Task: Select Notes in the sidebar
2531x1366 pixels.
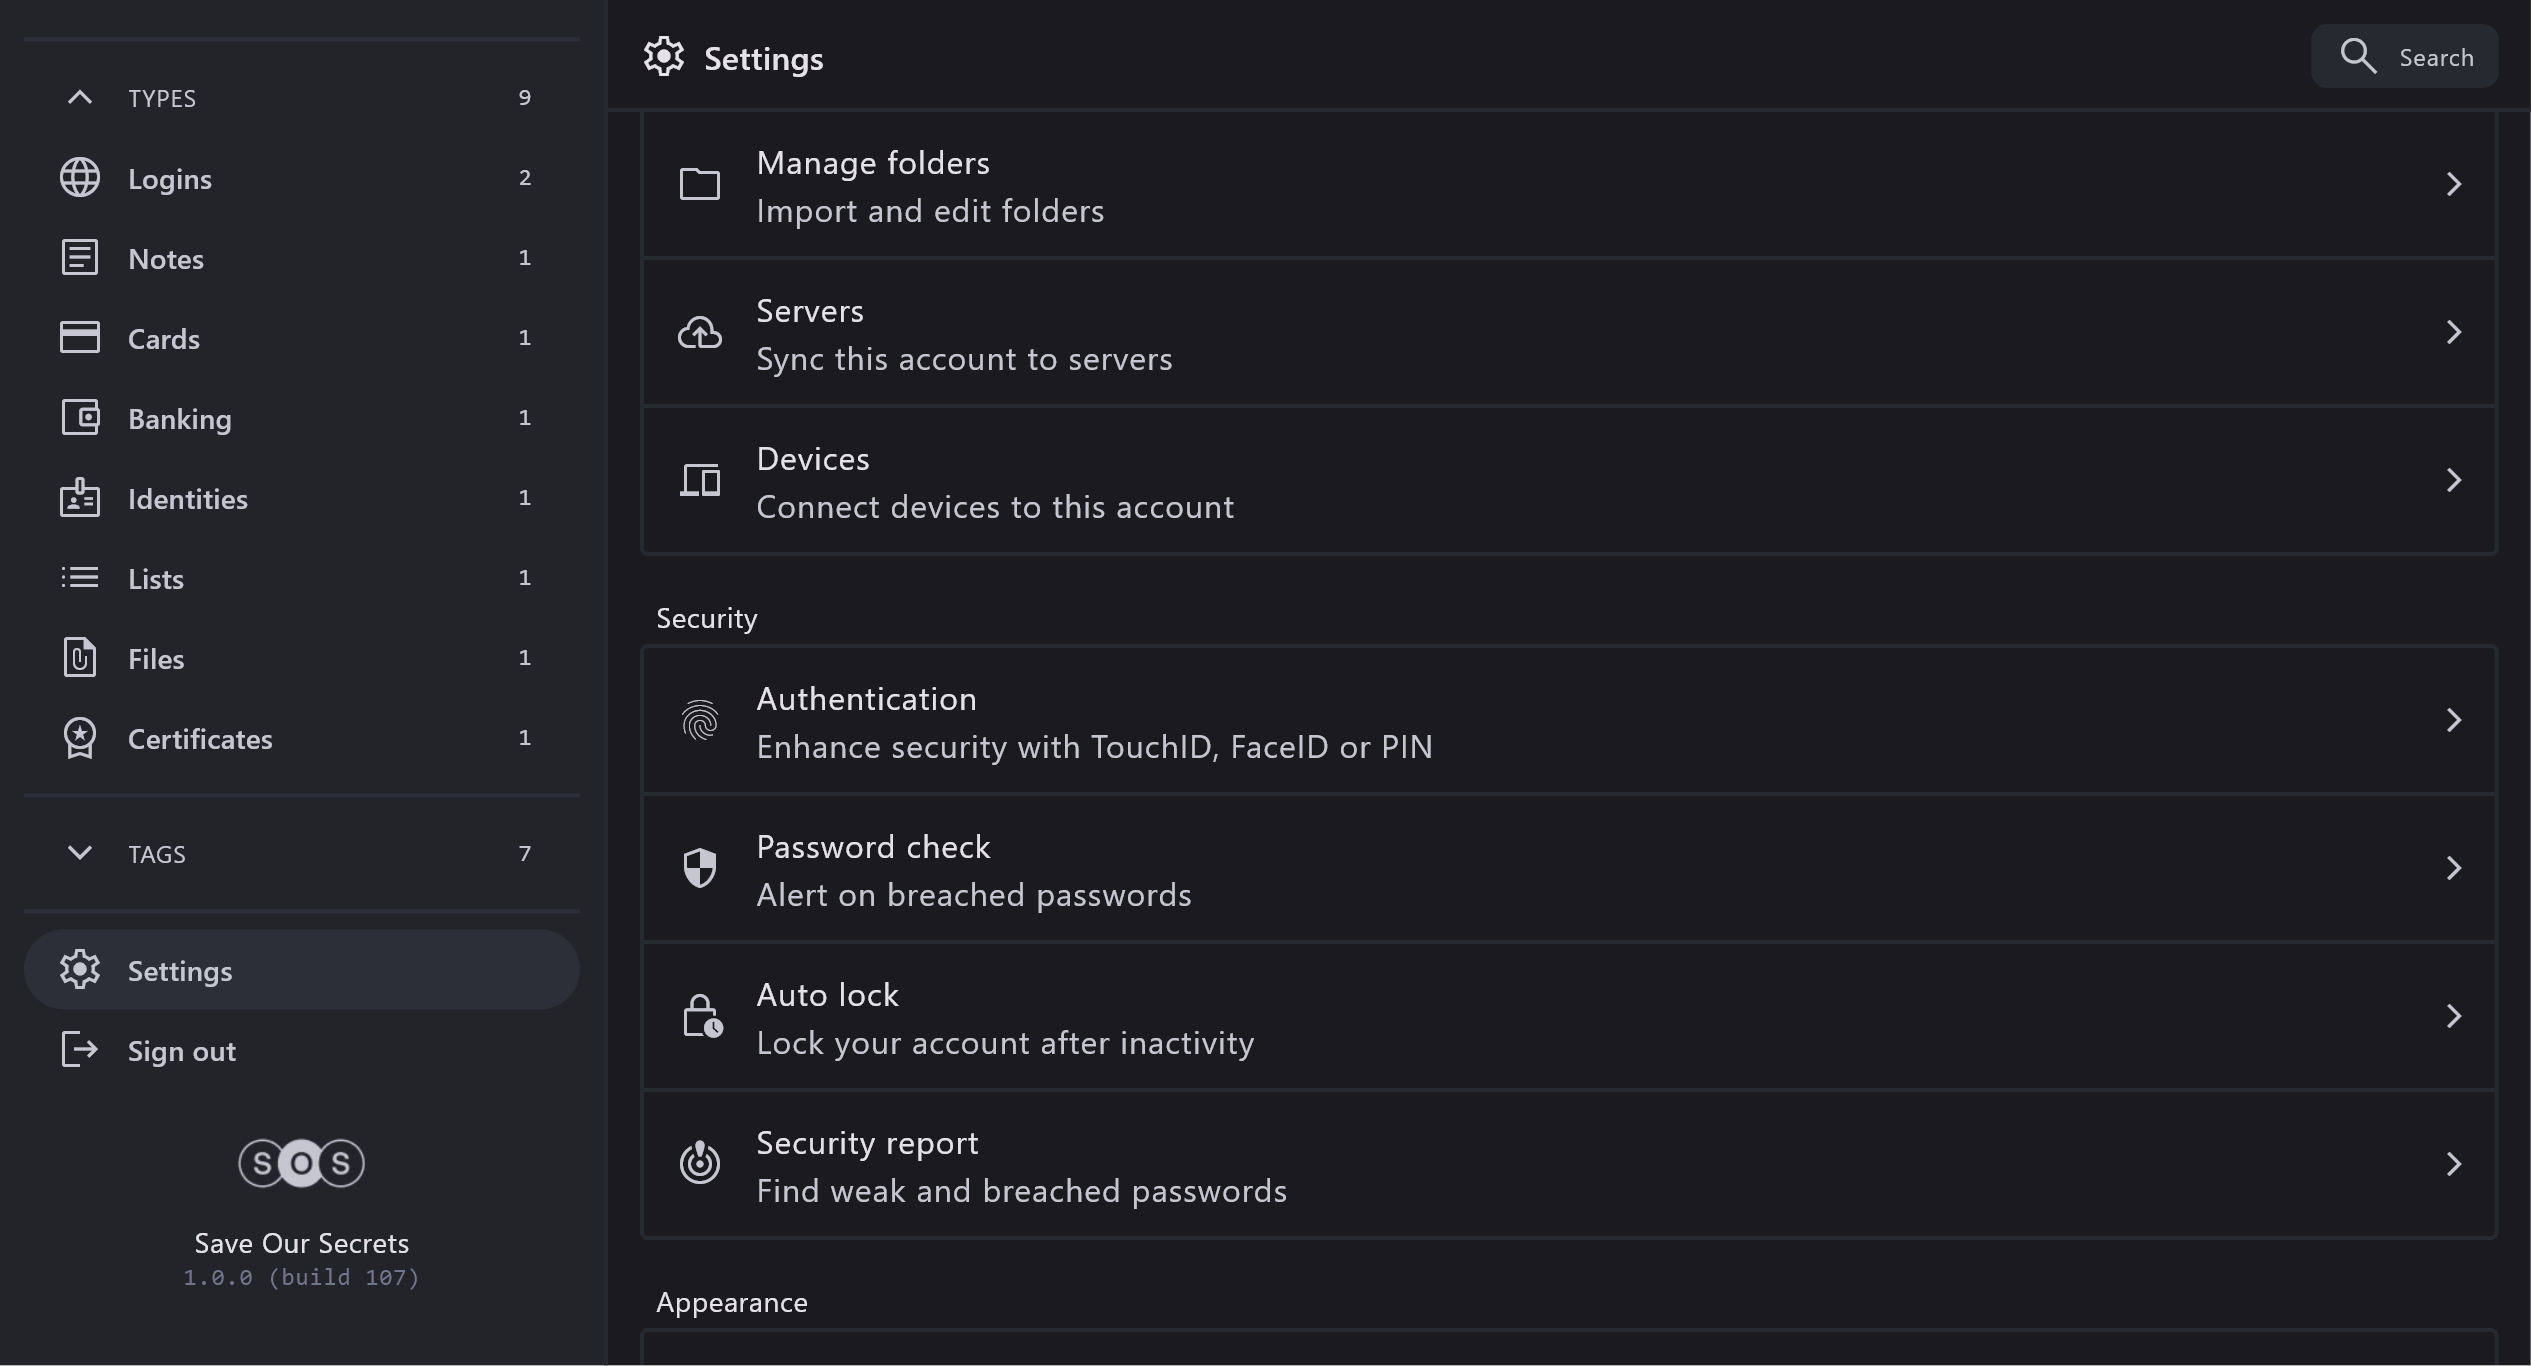Action: [166, 259]
